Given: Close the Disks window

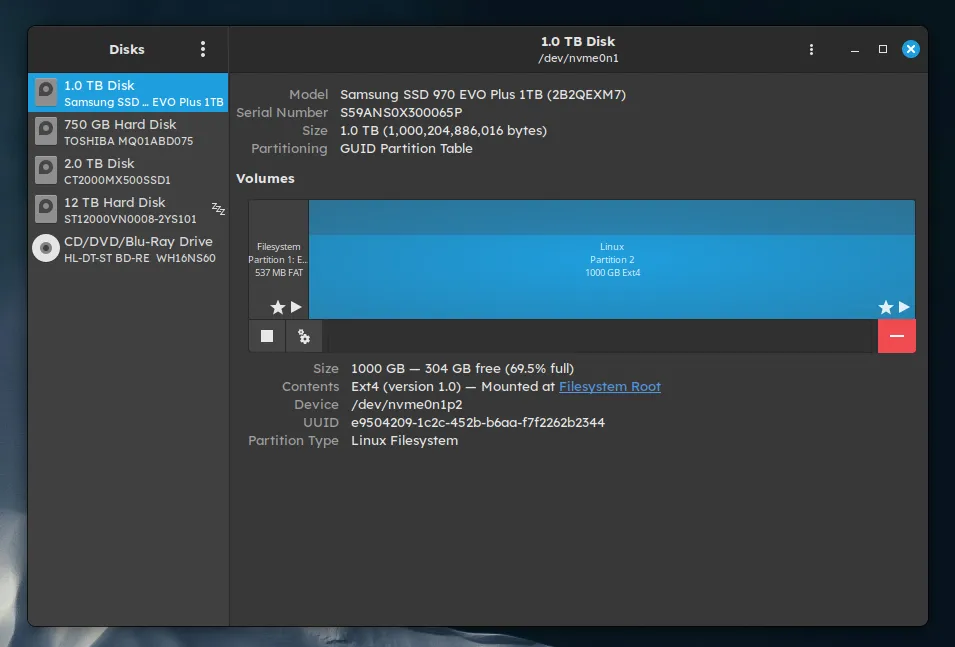Looking at the screenshot, I should pos(910,49).
